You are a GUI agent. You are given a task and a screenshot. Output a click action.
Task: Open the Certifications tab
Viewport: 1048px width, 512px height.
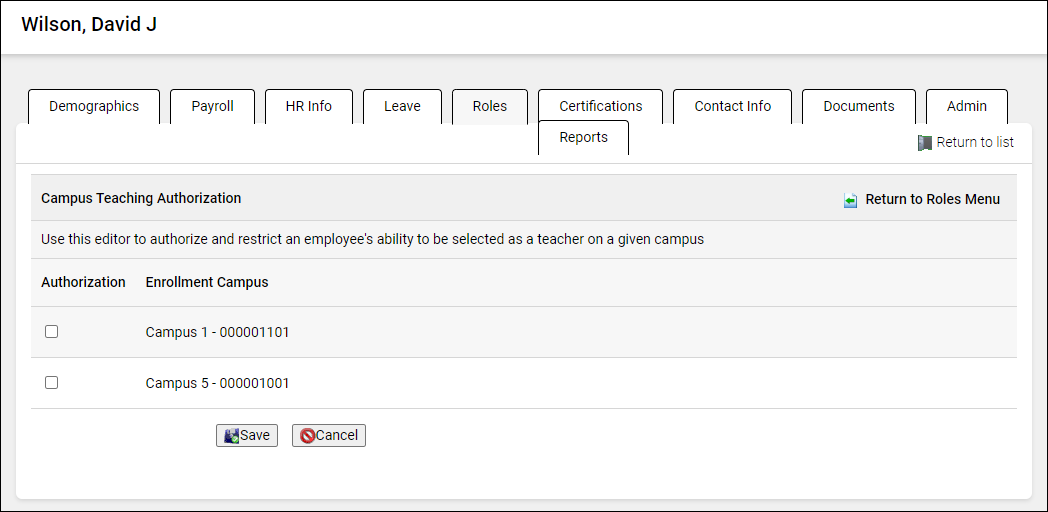click(x=600, y=106)
